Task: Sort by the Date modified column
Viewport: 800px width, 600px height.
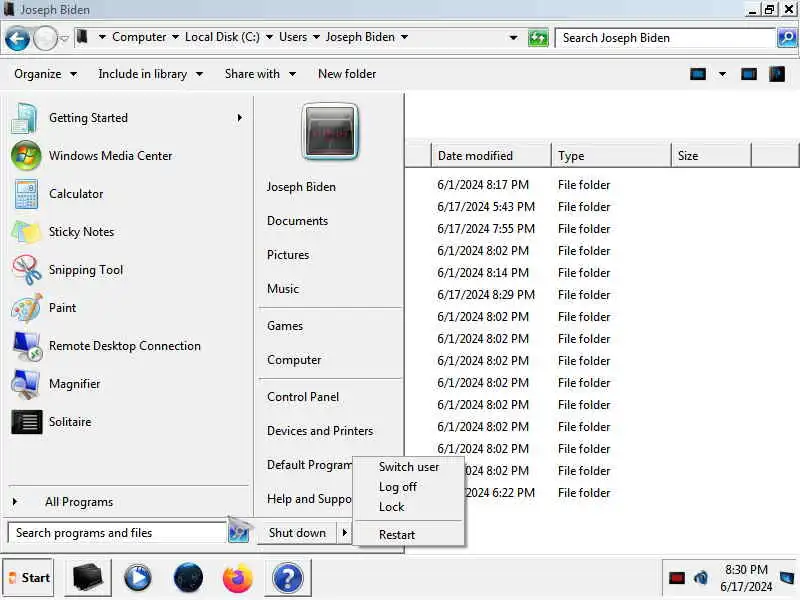Action: [x=491, y=156]
